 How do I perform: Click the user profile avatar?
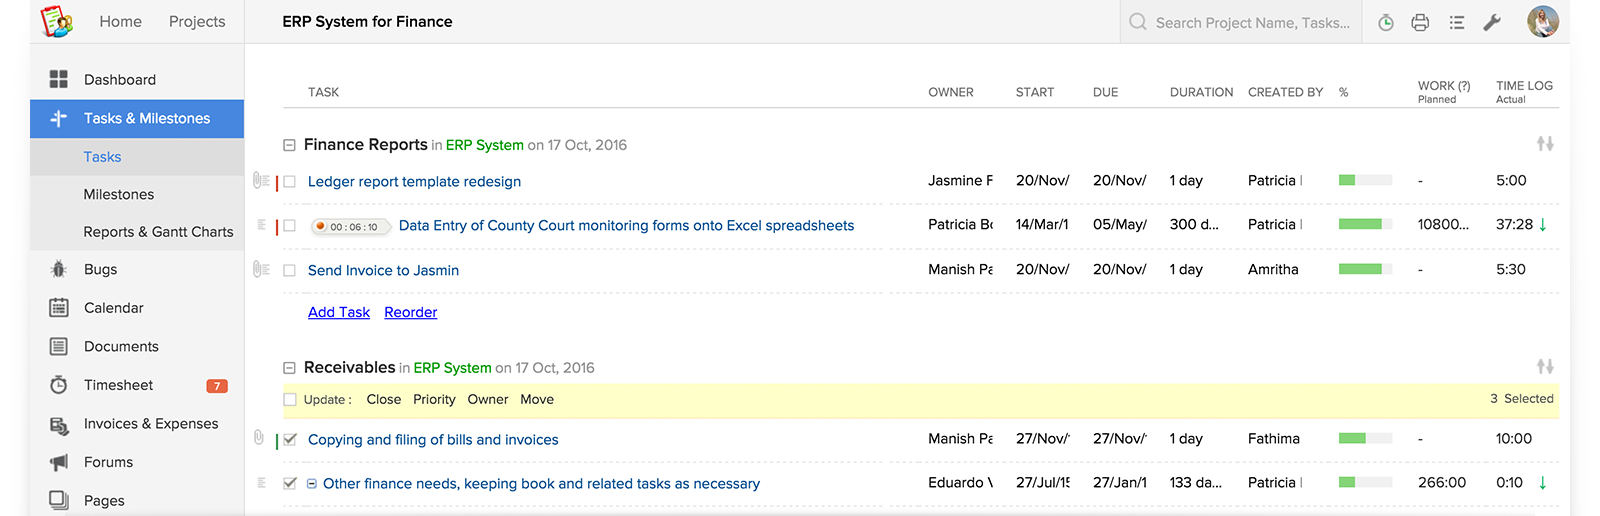(x=1542, y=22)
